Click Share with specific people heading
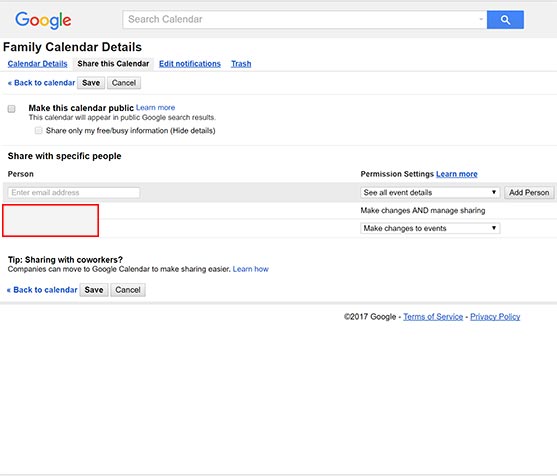557x476 pixels. pos(64,156)
